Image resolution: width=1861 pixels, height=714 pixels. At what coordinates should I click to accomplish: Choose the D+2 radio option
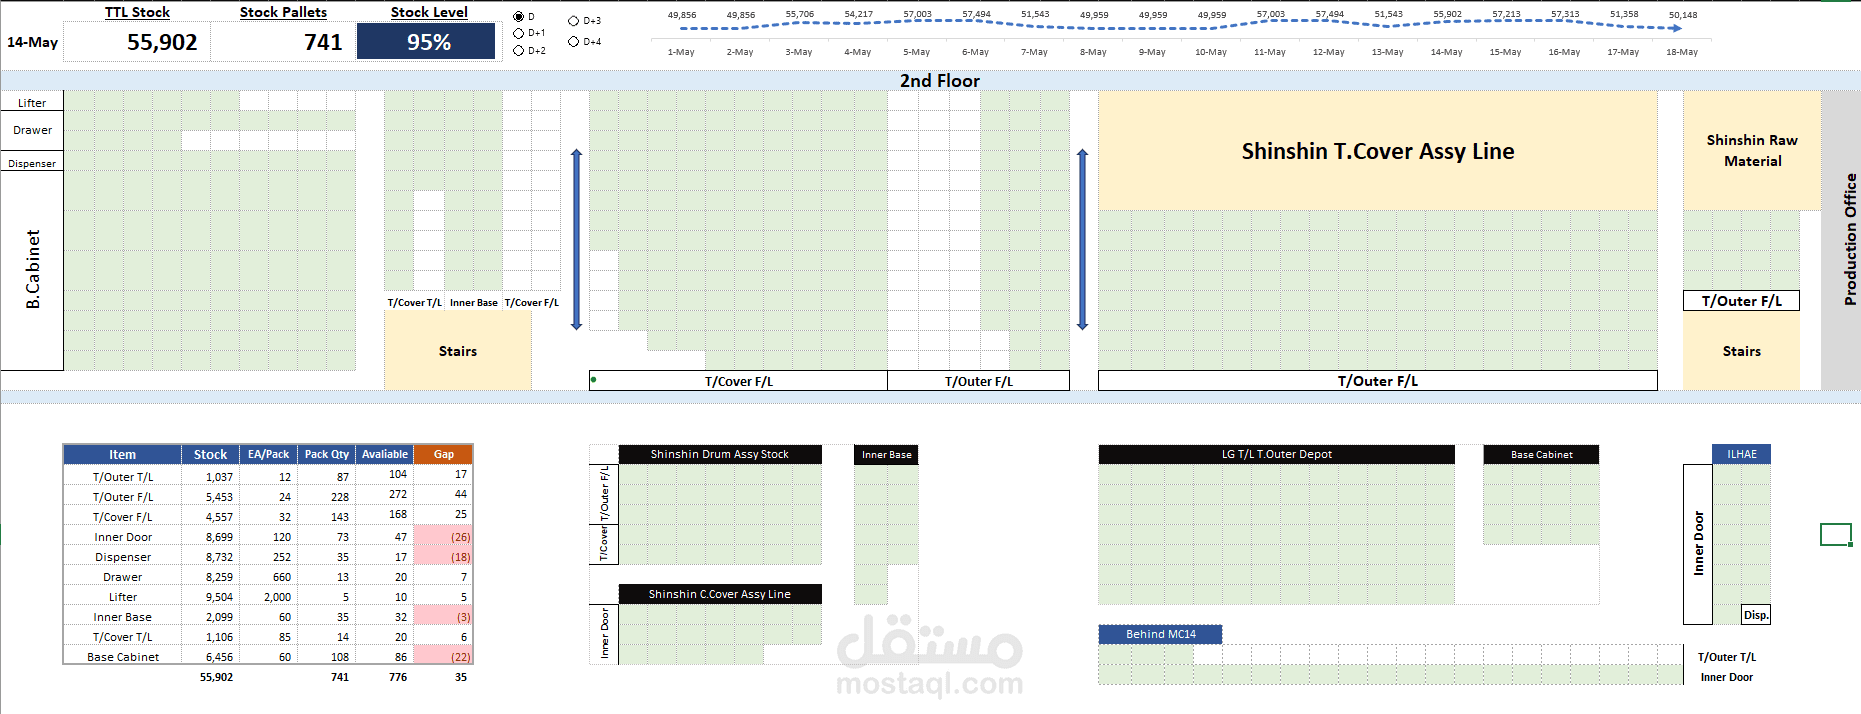coord(518,50)
